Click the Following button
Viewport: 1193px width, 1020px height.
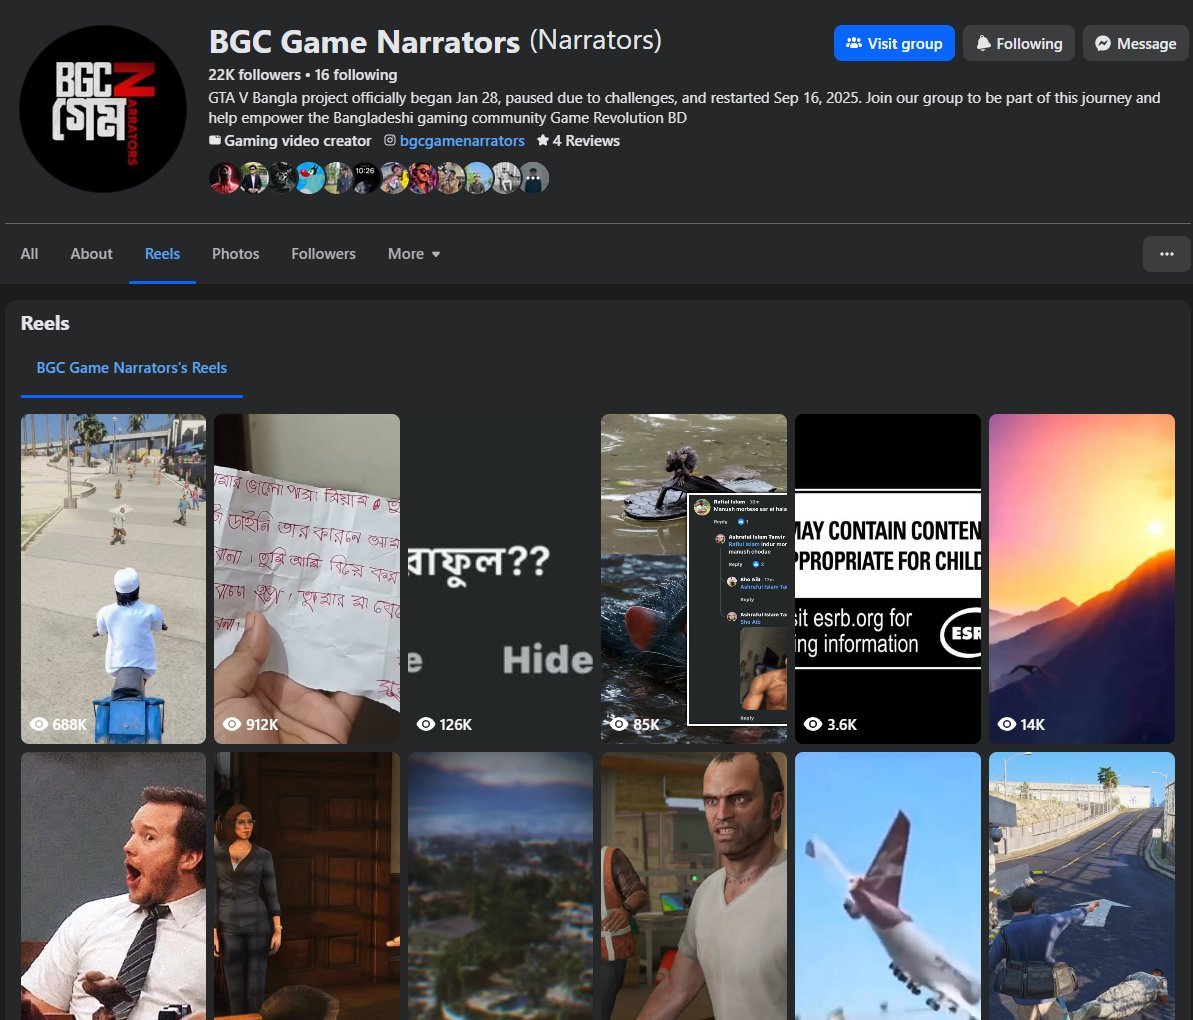pyautogui.click(x=1019, y=43)
